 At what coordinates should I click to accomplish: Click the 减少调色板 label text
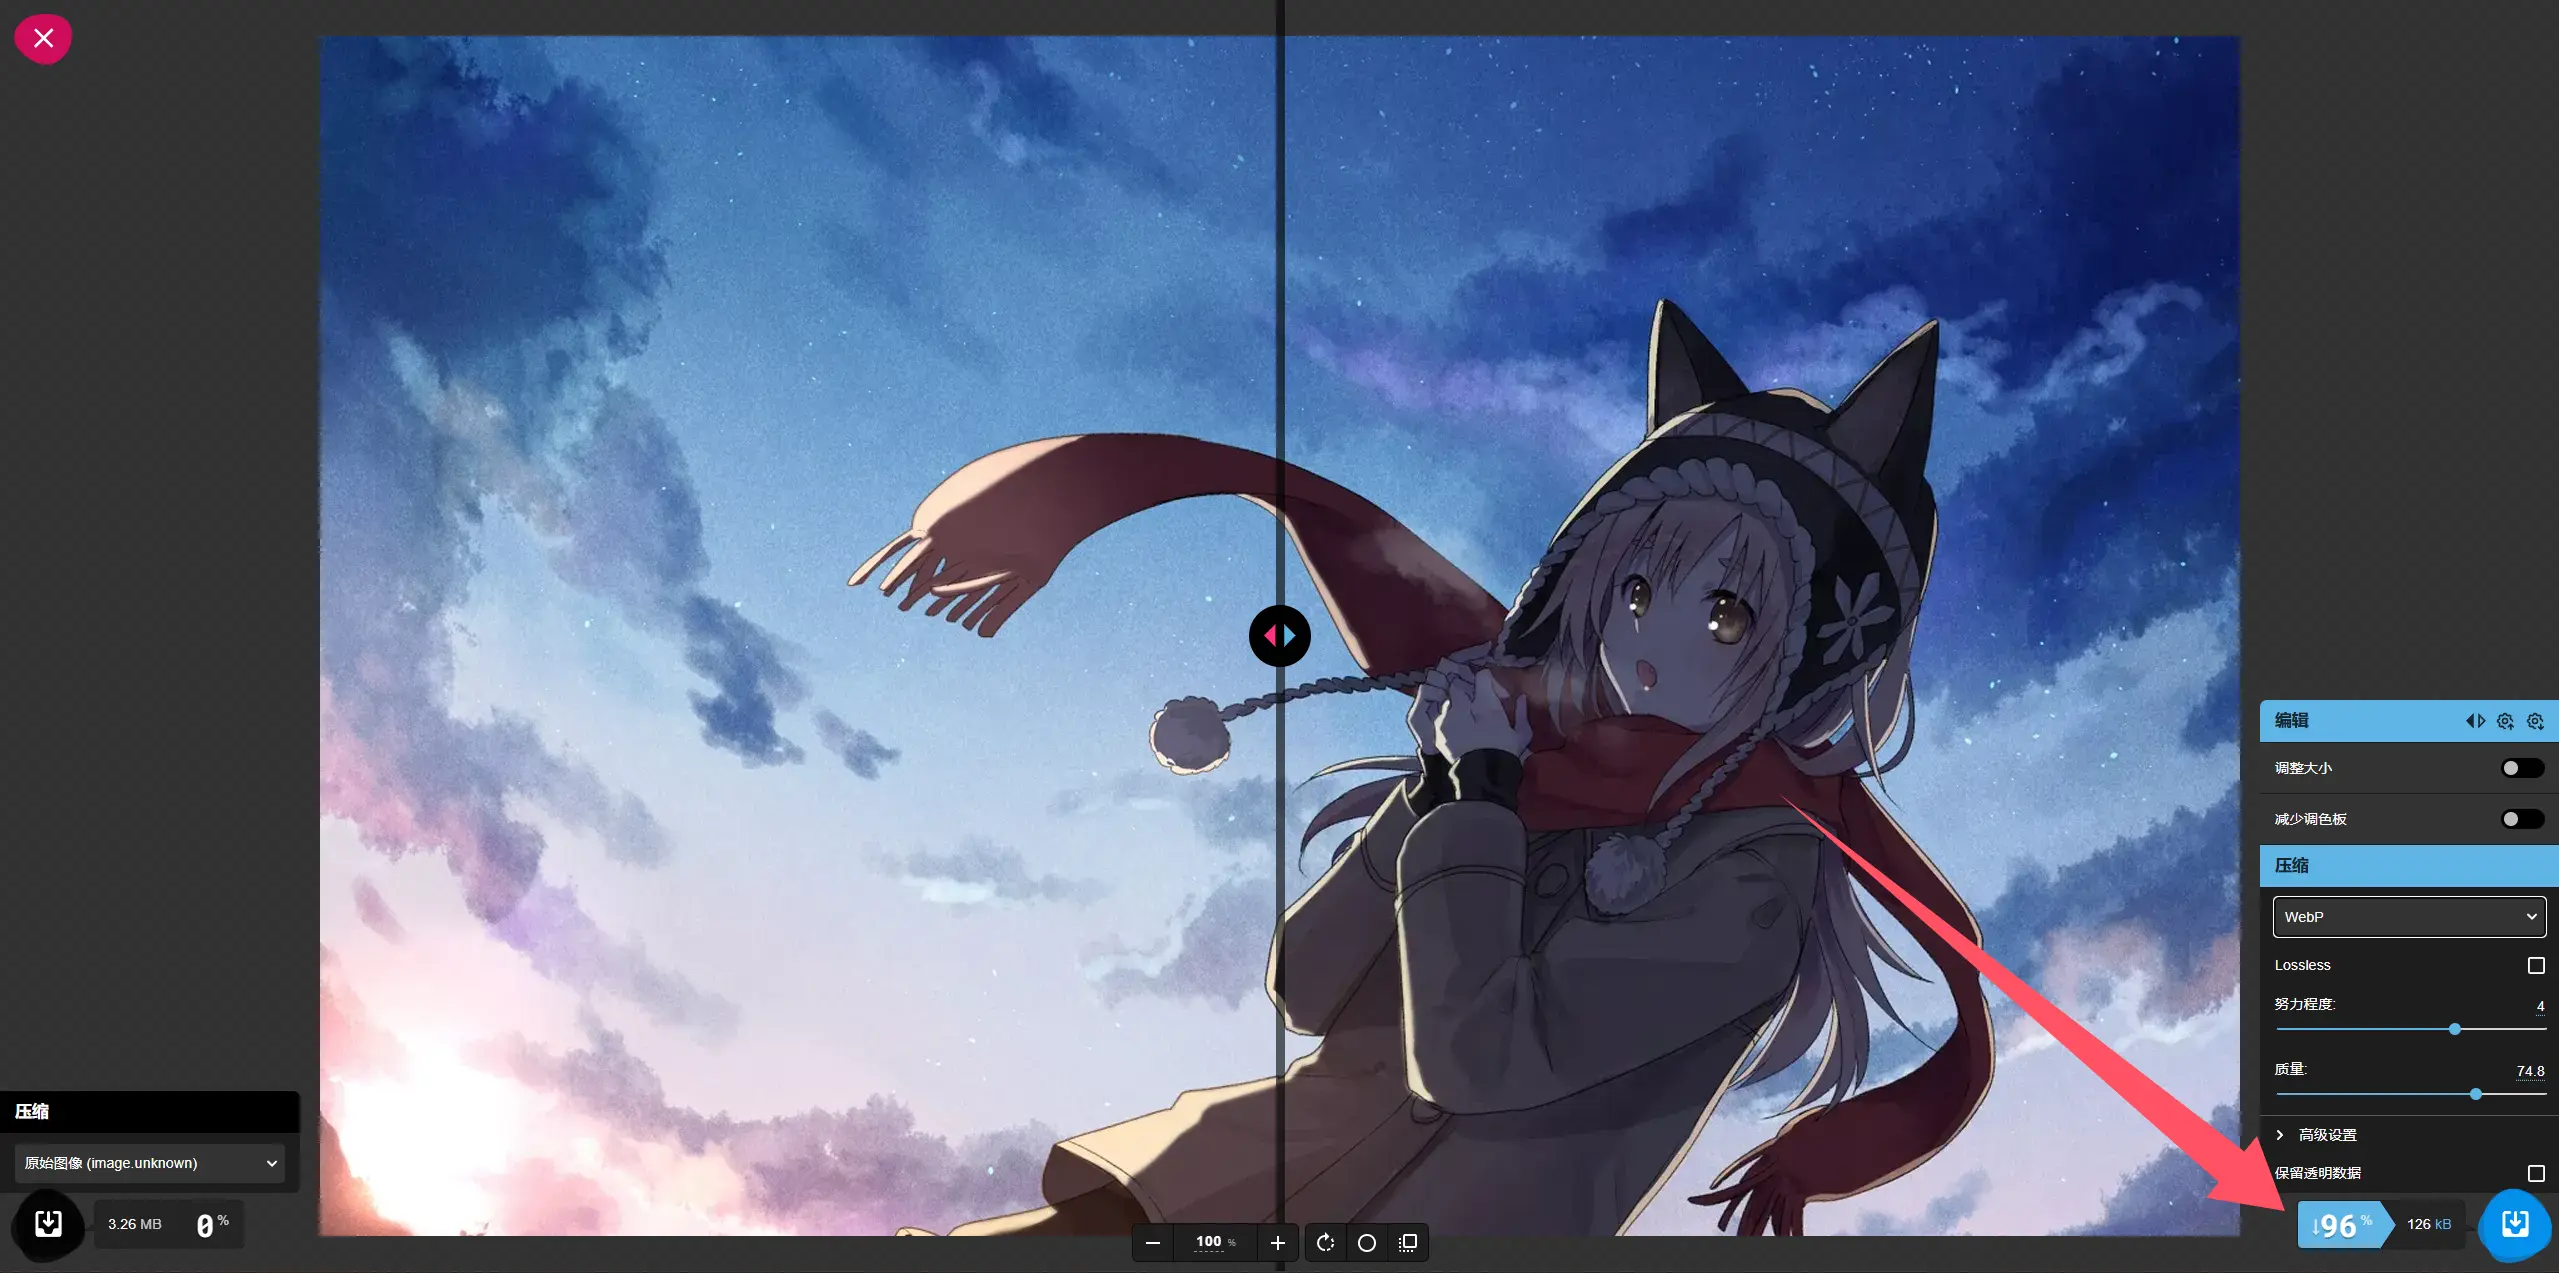point(2310,818)
